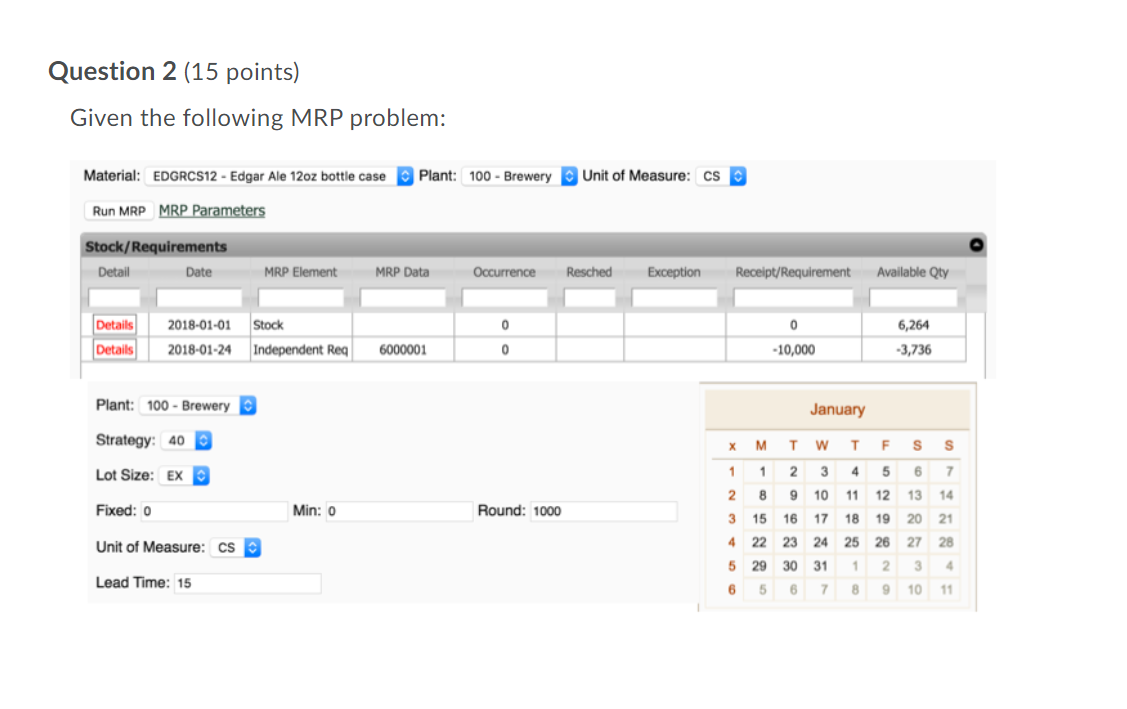Click the top Unit of Measure stepper icon
This screenshot has width=1127, height=709.
tap(737, 175)
